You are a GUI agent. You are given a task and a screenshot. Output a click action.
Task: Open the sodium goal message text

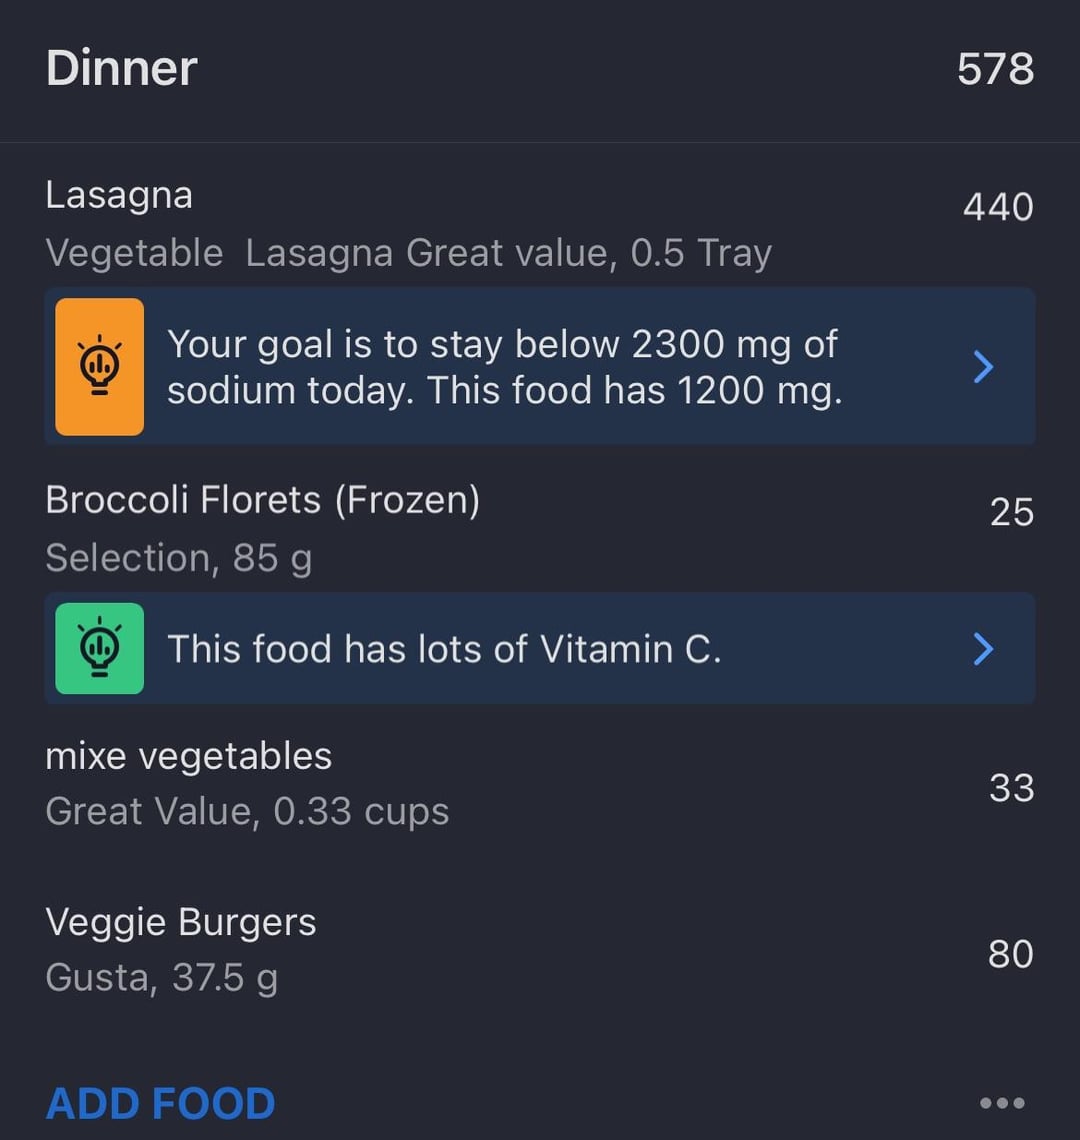tap(503, 367)
